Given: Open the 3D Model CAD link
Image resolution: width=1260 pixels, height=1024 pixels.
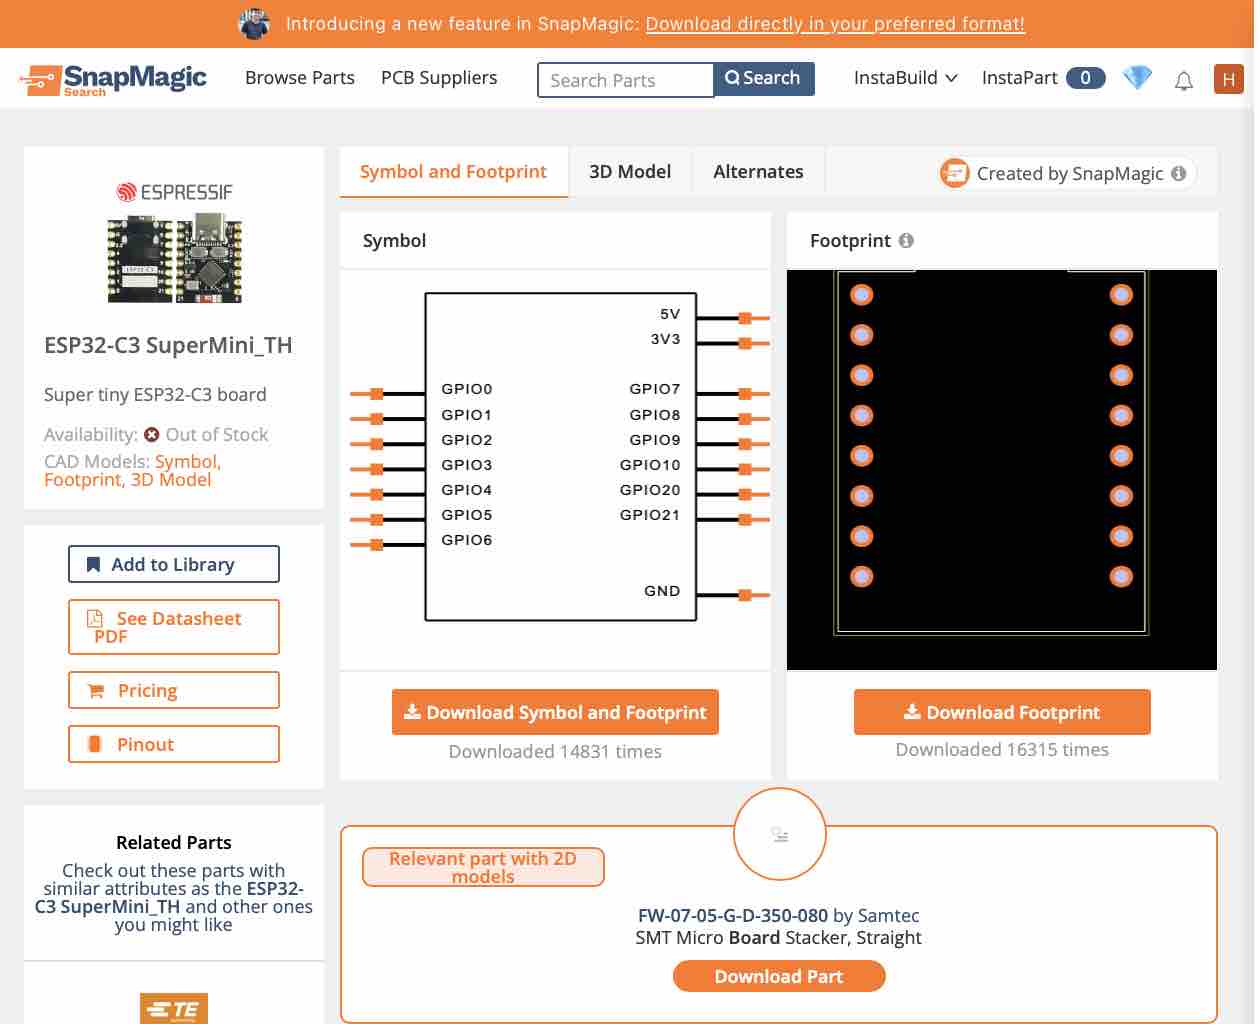Looking at the screenshot, I should pos(171,480).
